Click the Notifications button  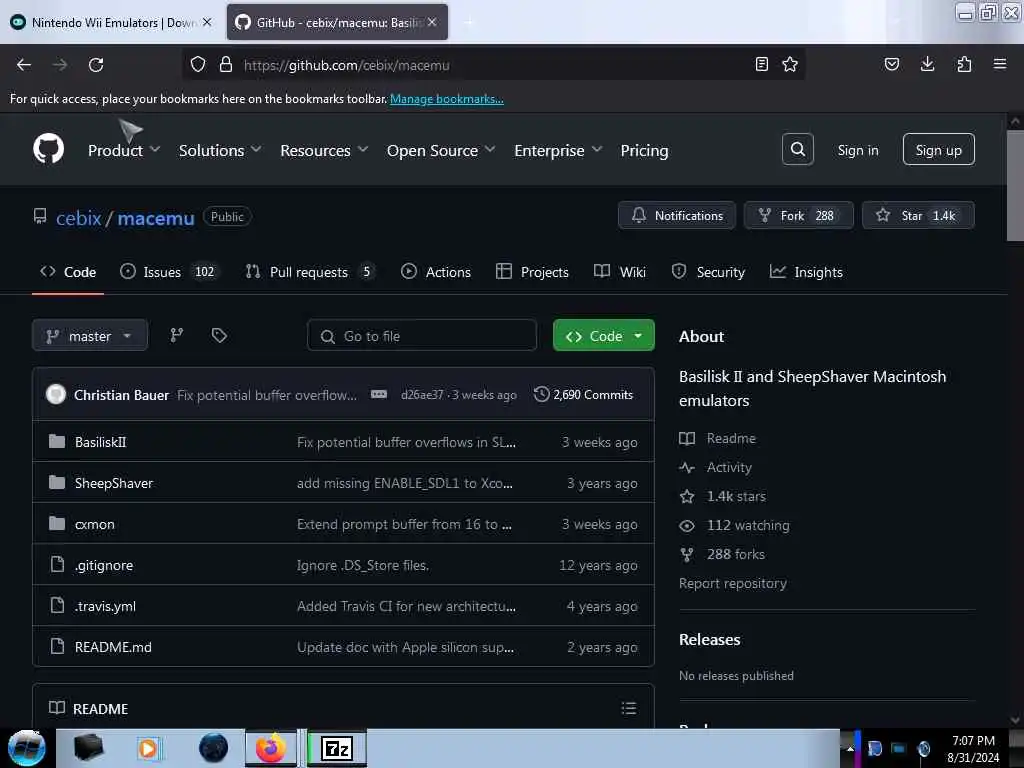coord(677,215)
